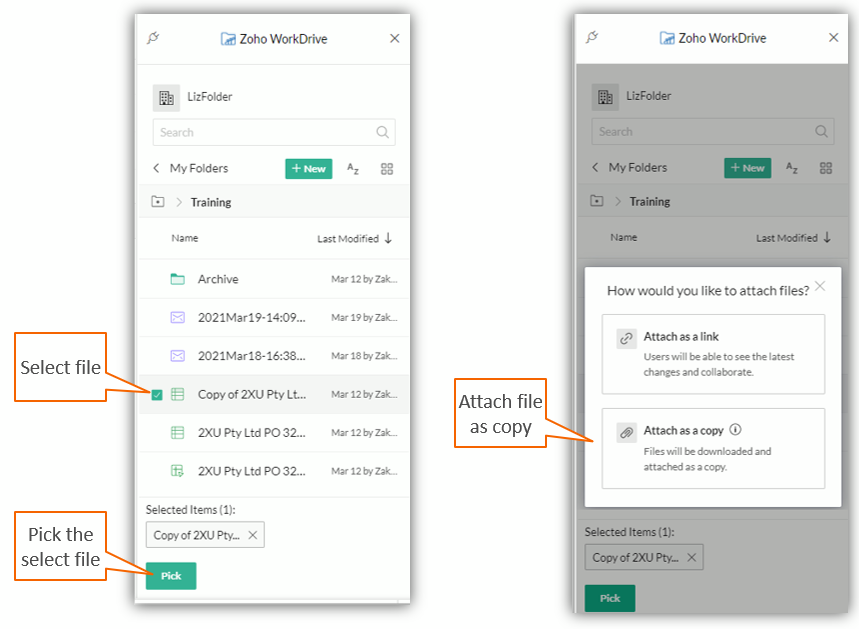Screen dimensions: 859x629
Task: Click mail icon of 2021Mar18-16:38 file
Action: click(x=177, y=356)
